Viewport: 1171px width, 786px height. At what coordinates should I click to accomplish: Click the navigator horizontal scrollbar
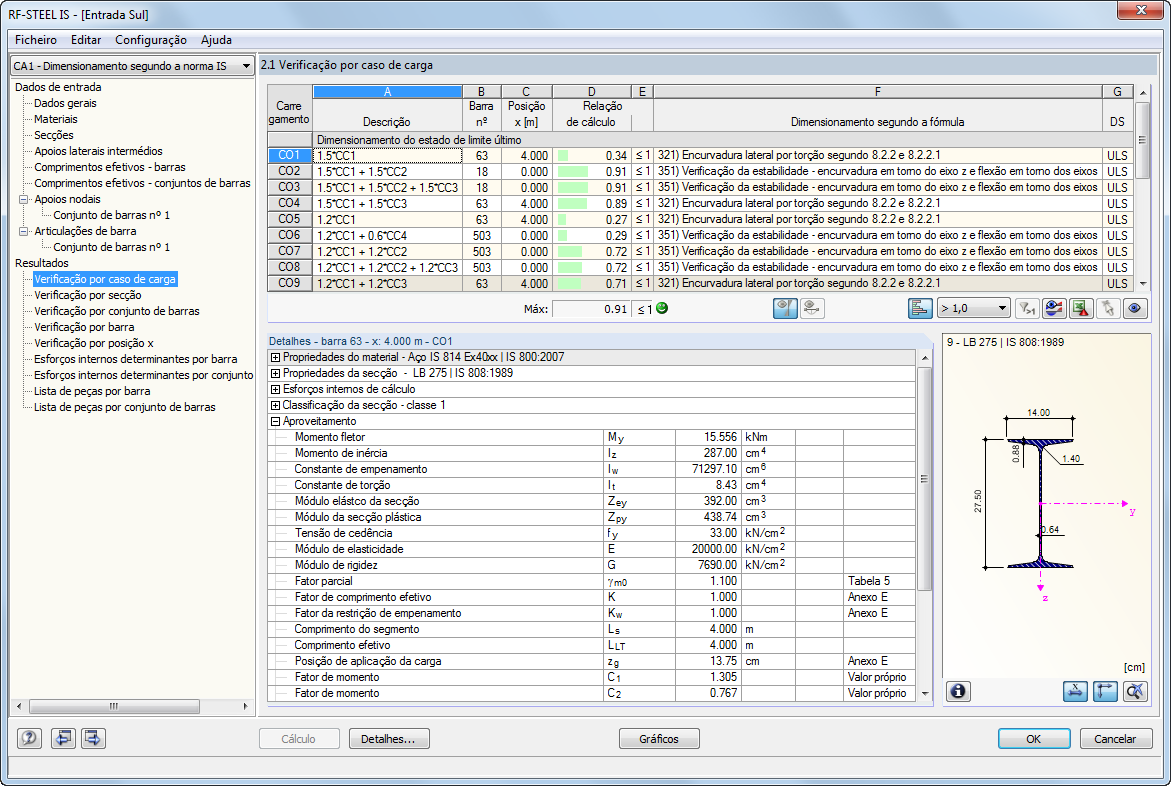click(x=131, y=706)
